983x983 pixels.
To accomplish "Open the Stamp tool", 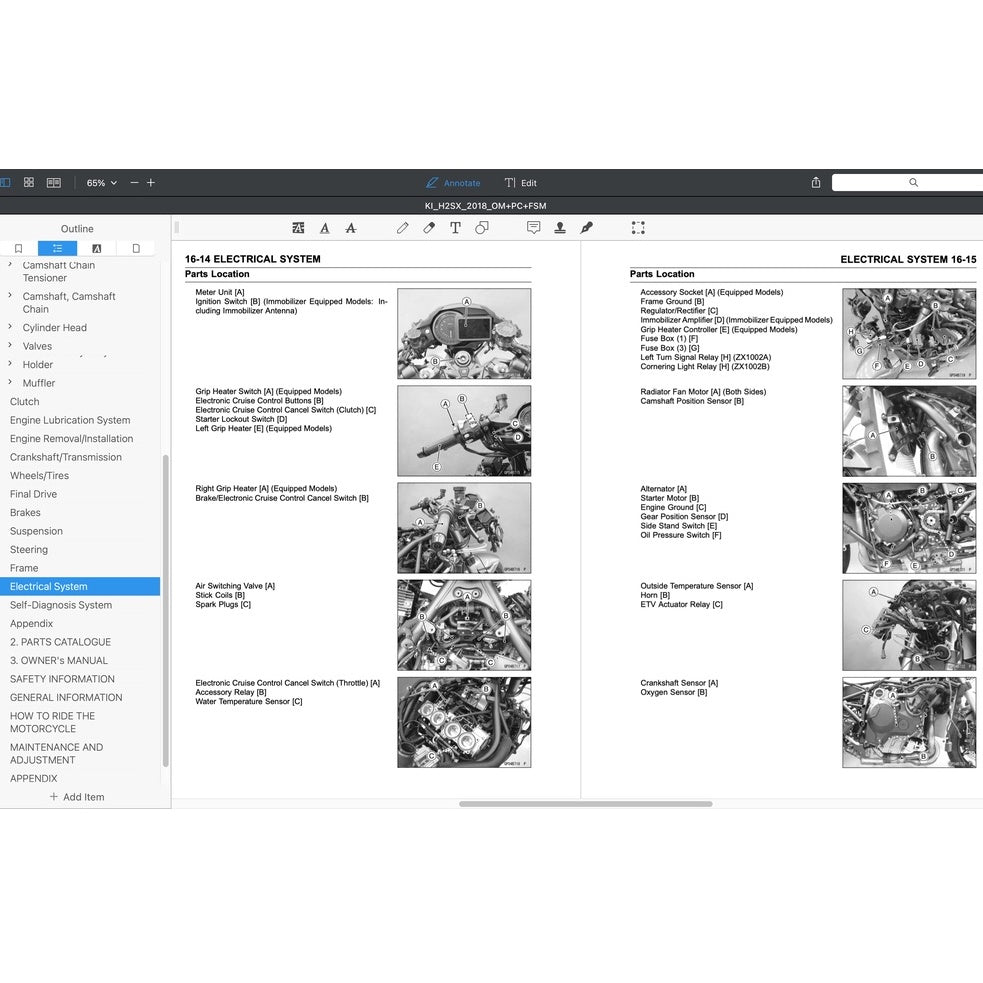I will pos(560,228).
